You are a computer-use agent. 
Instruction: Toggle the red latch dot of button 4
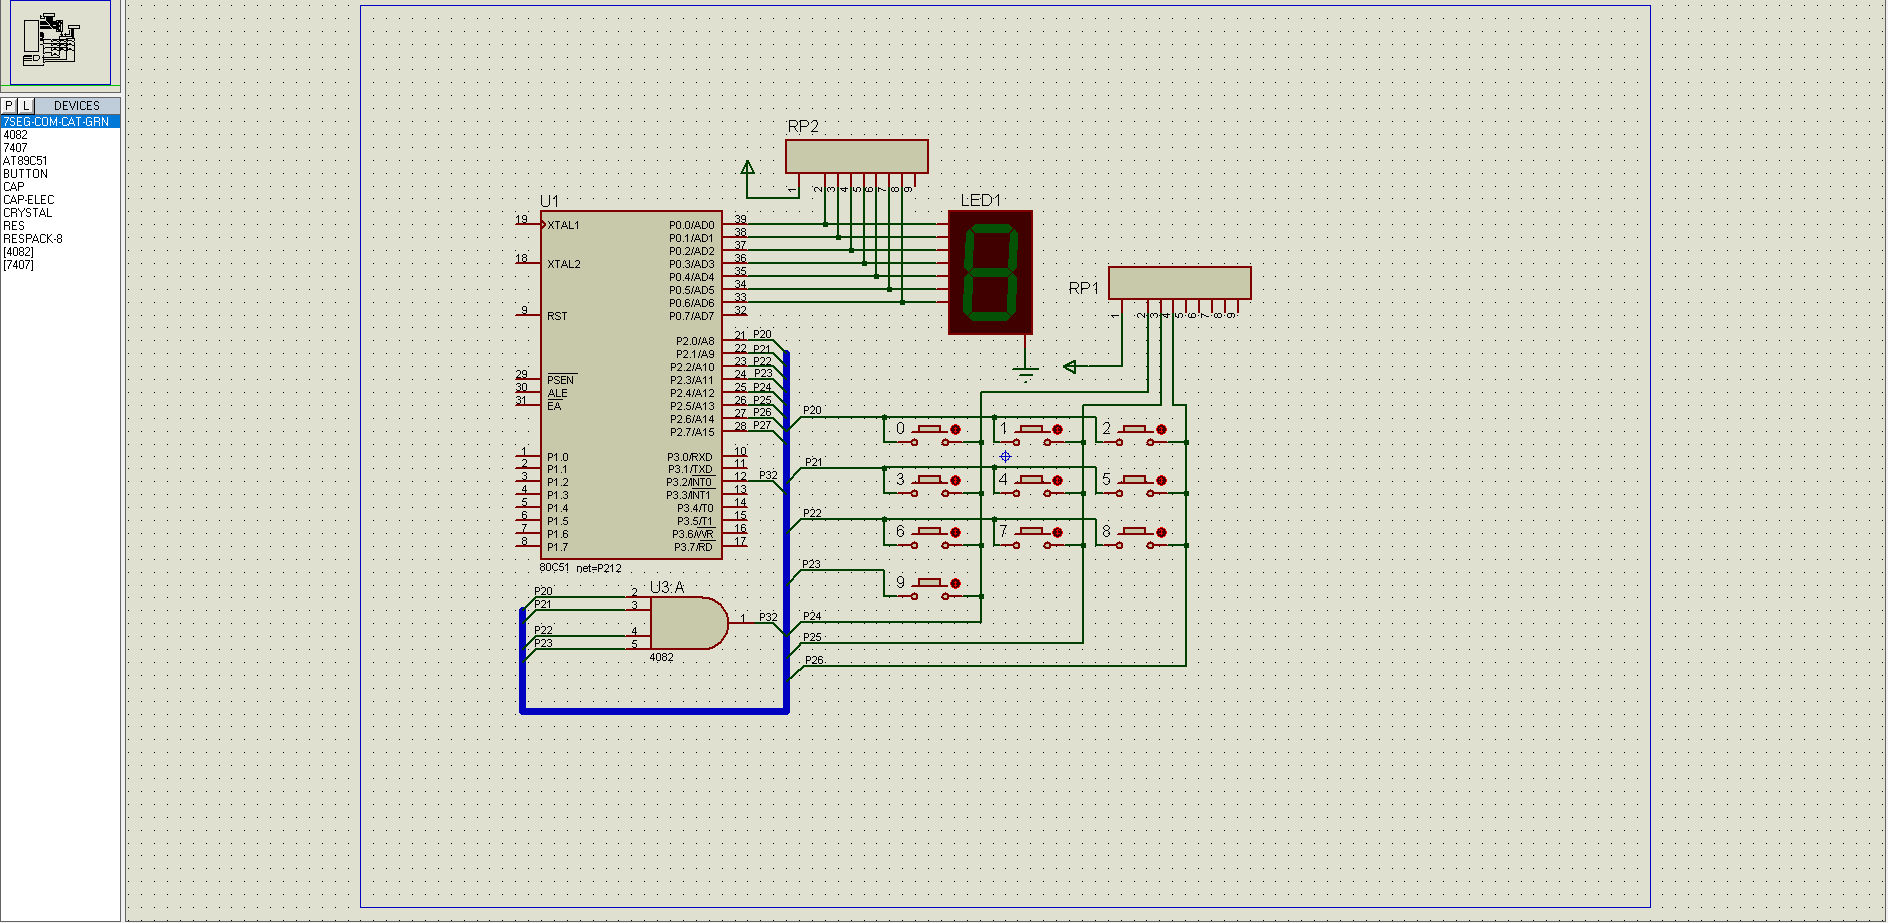click(1058, 480)
